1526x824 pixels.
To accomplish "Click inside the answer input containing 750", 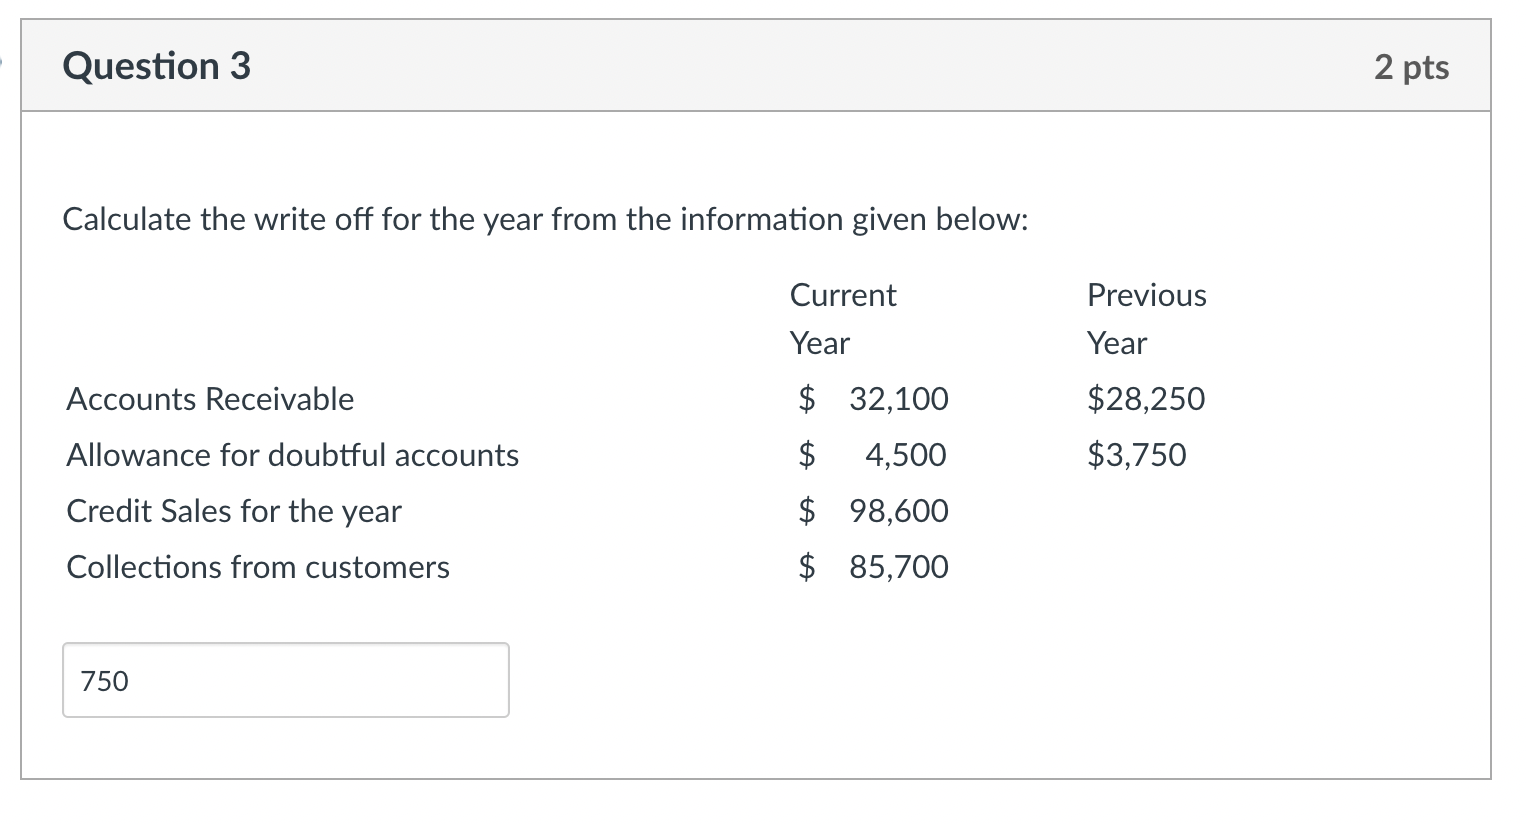I will pyautogui.click(x=285, y=680).
